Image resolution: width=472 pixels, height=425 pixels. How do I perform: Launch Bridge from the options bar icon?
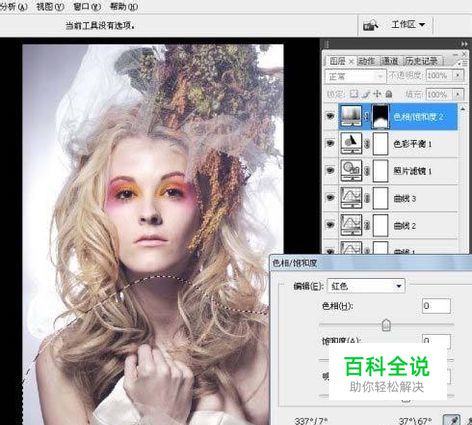coord(371,25)
